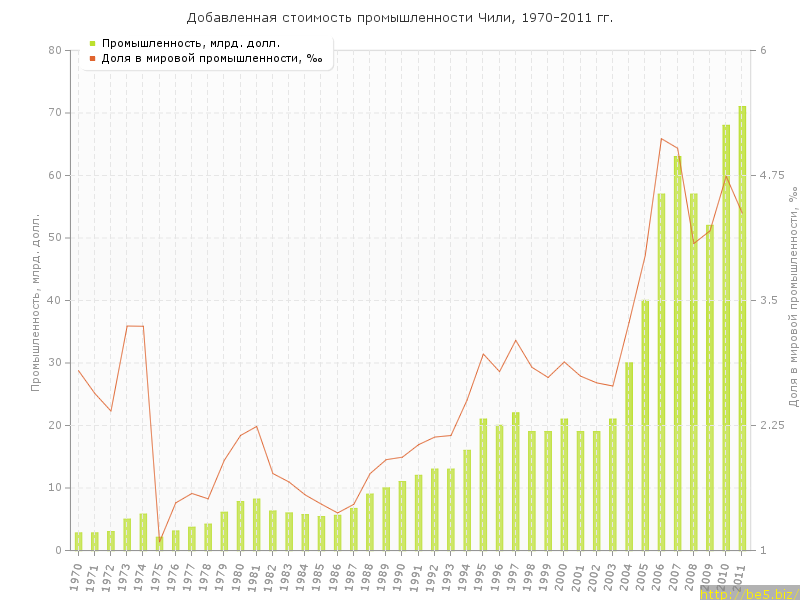Open the be5.biz watermark link

coord(748,593)
